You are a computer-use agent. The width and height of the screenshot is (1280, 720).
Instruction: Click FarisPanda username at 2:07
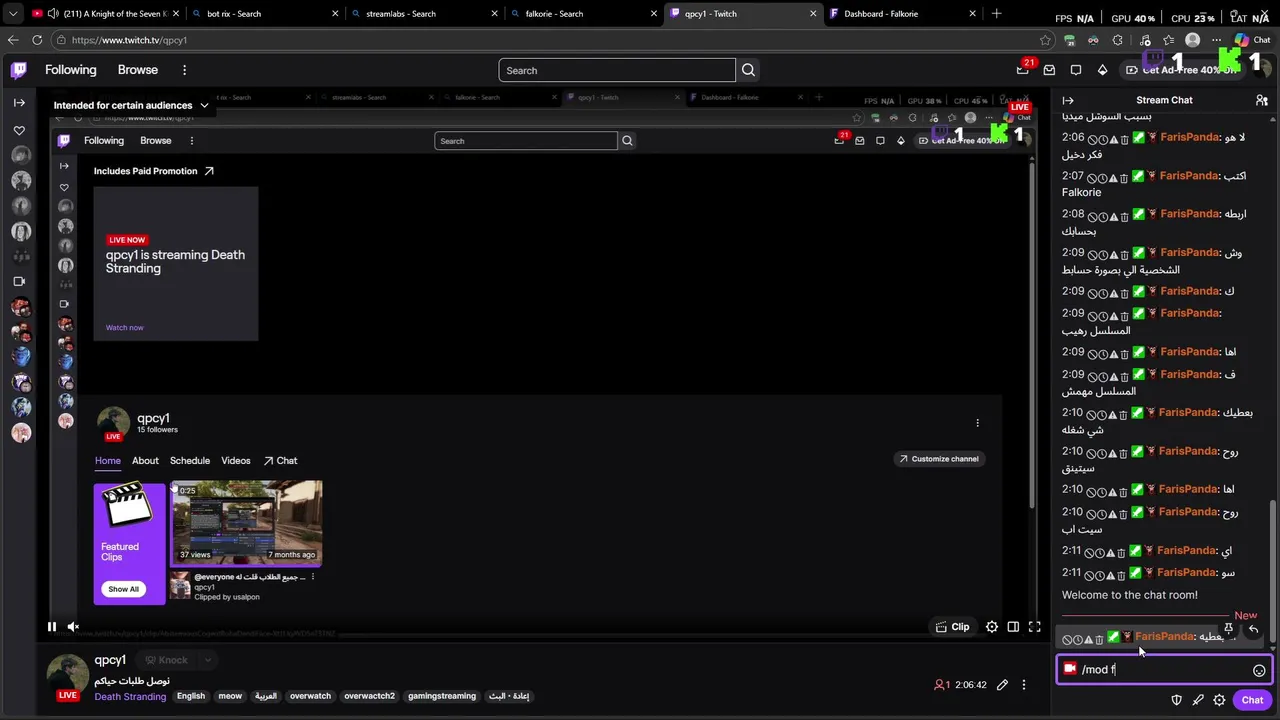click(1189, 176)
